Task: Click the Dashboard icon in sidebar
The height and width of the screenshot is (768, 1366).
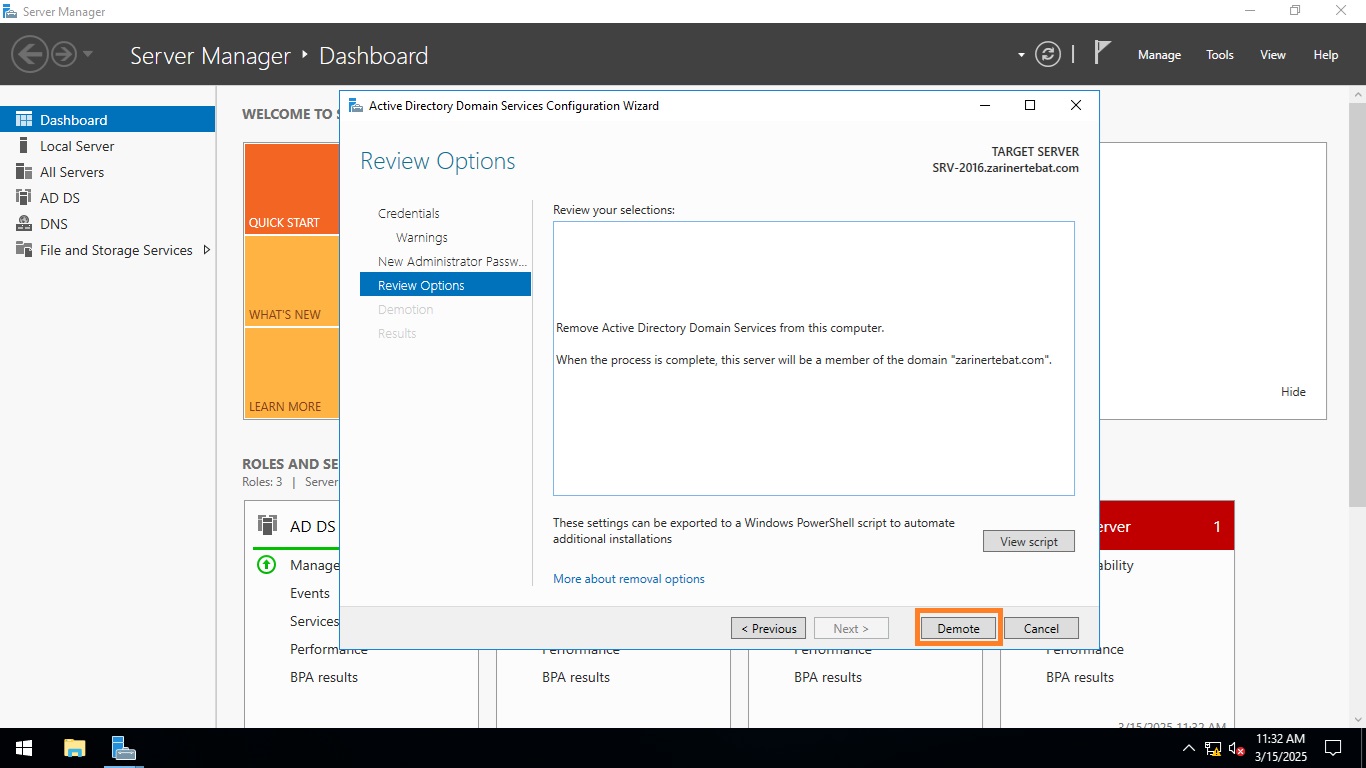Action: click(24, 119)
